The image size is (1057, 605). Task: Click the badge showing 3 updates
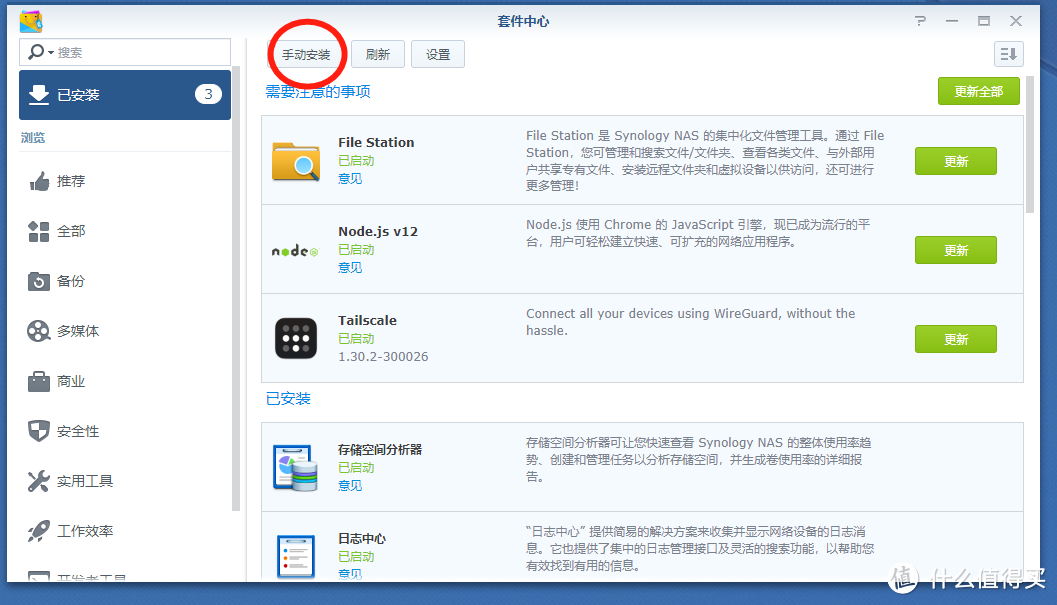(x=208, y=94)
